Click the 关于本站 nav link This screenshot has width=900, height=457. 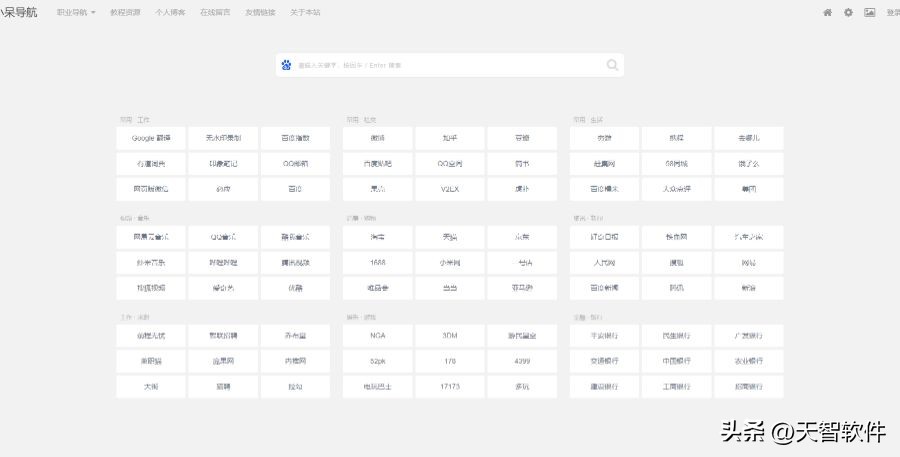coord(305,13)
